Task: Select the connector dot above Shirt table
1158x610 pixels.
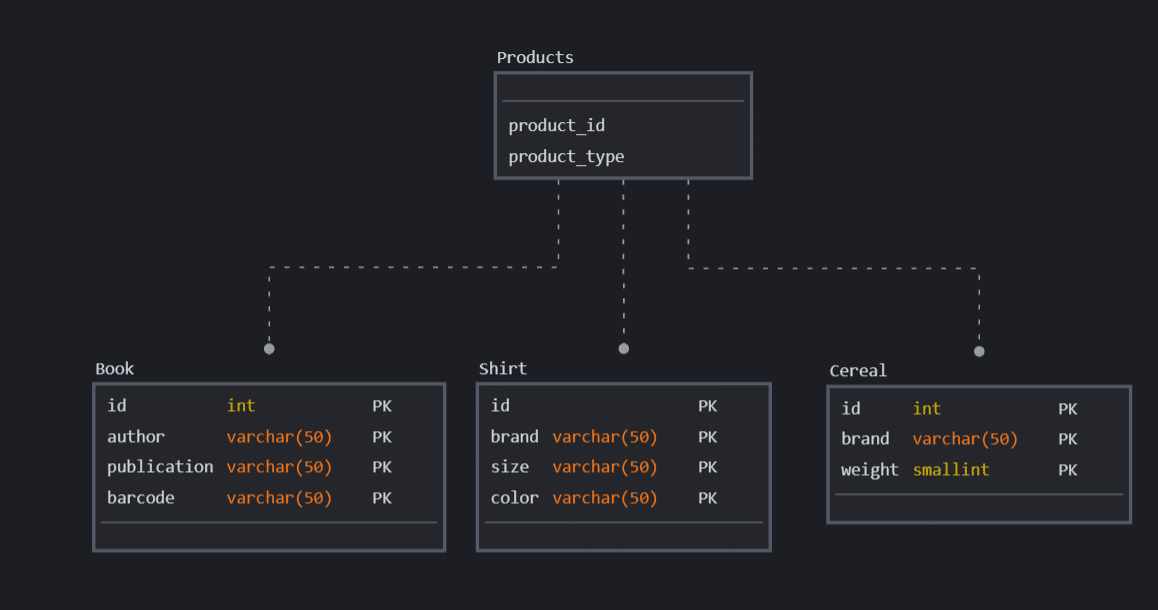Action: click(623, 348)
